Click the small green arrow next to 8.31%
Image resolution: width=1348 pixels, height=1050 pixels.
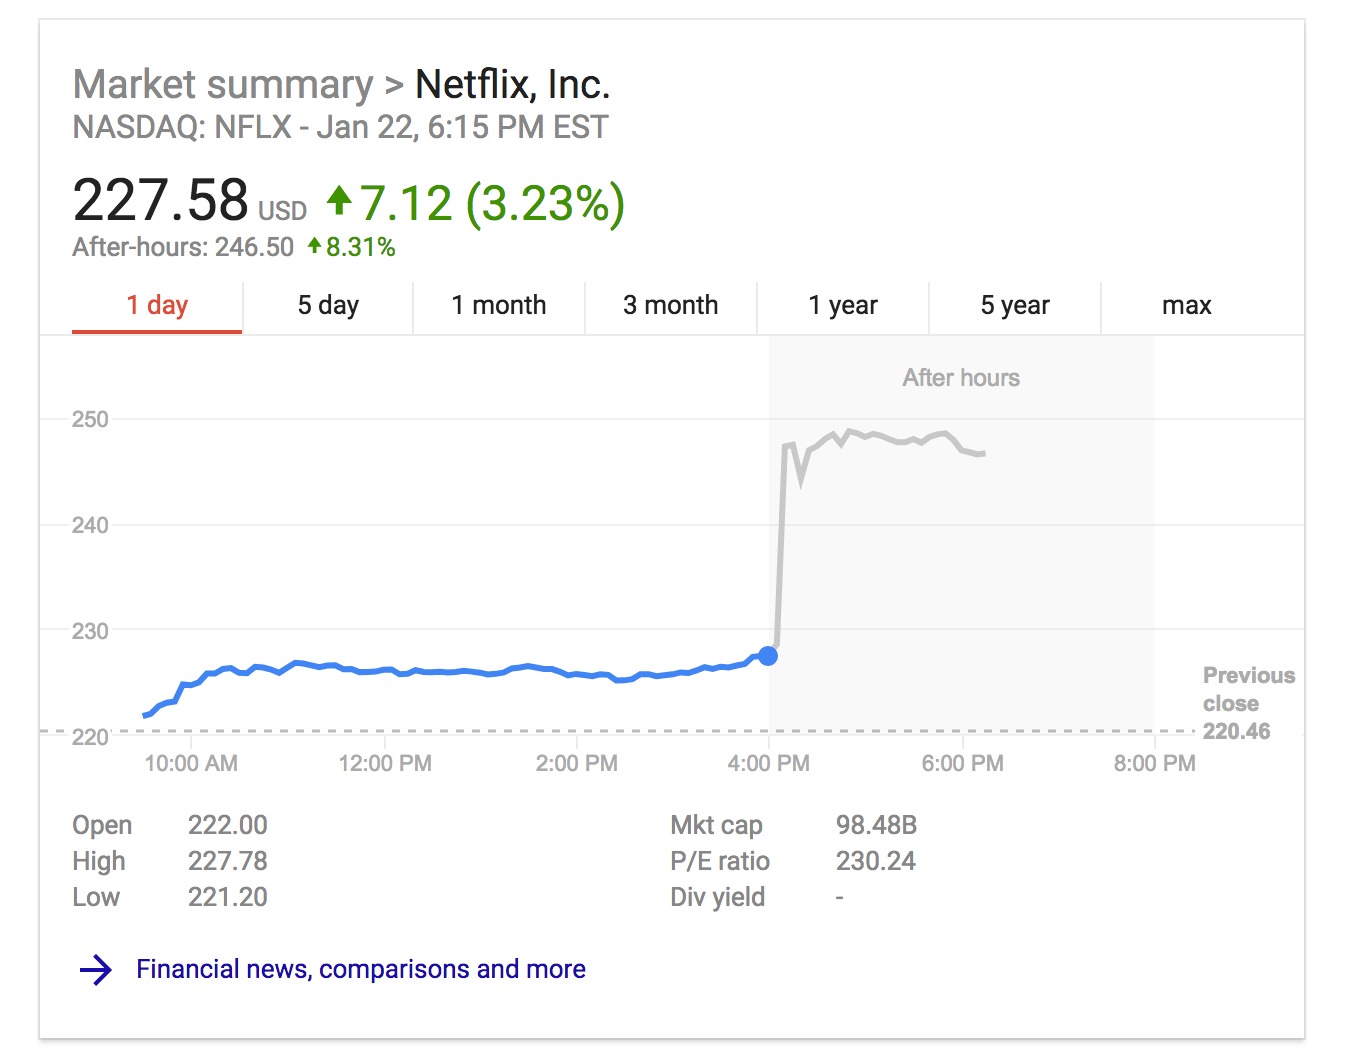click(x=314, y=246)
